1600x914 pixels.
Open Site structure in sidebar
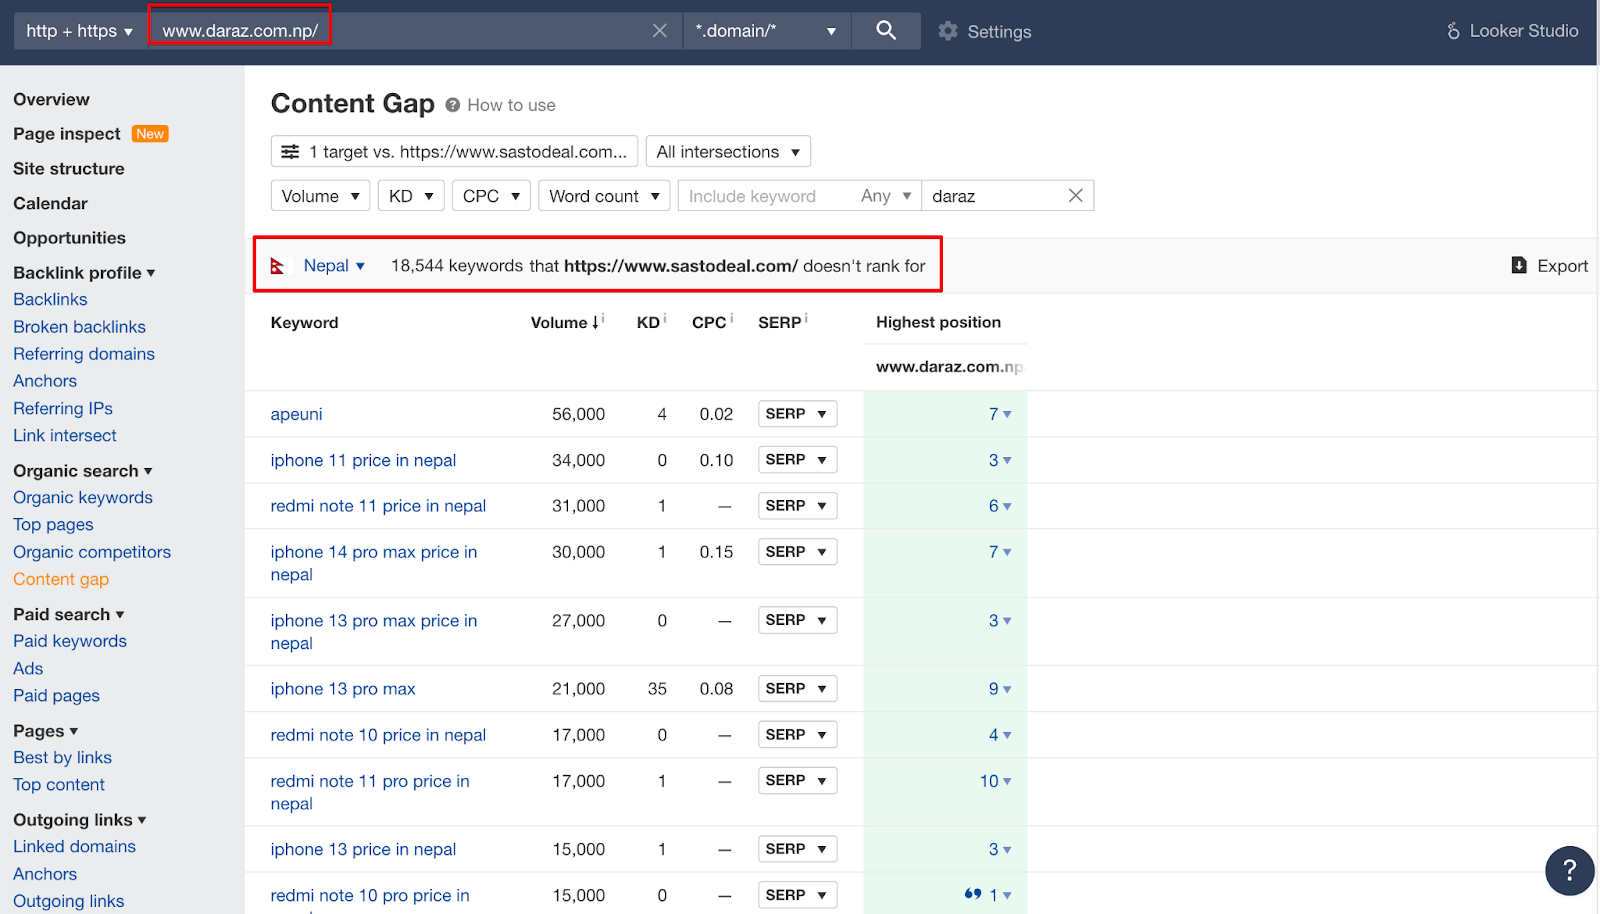tap(69, 169)
